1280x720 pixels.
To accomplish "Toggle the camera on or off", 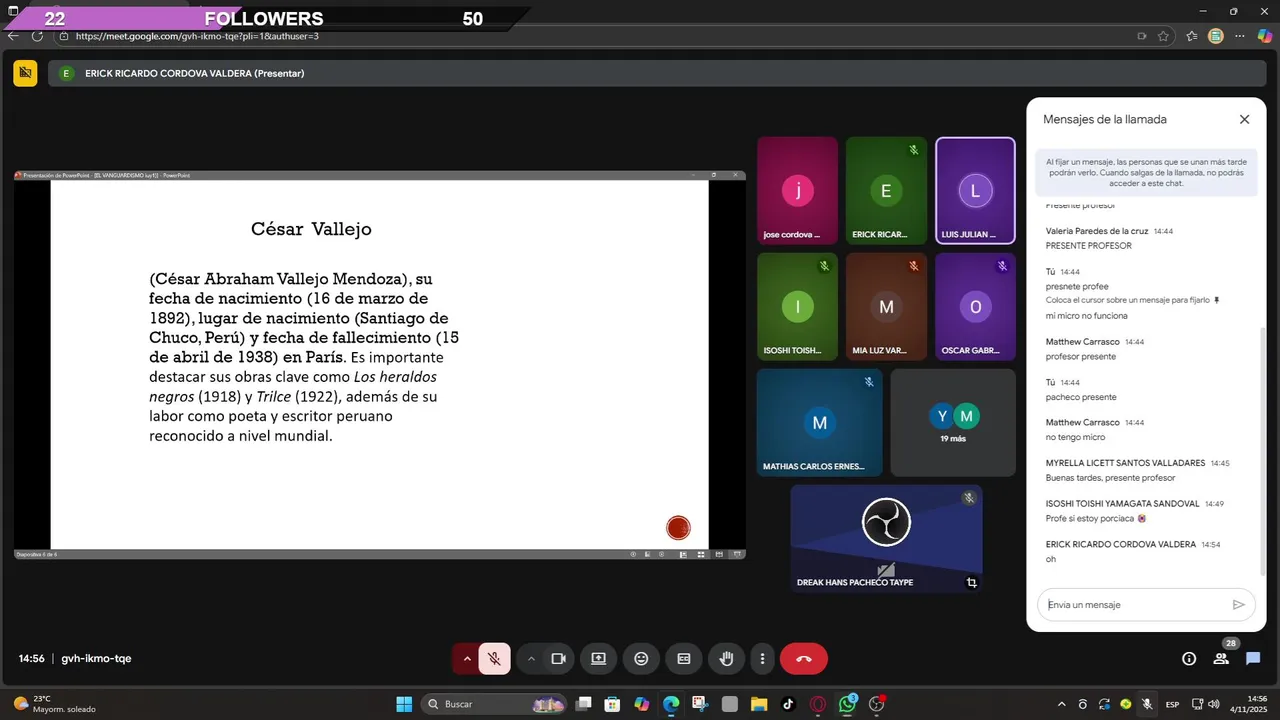I will click(x=559, y=658).
